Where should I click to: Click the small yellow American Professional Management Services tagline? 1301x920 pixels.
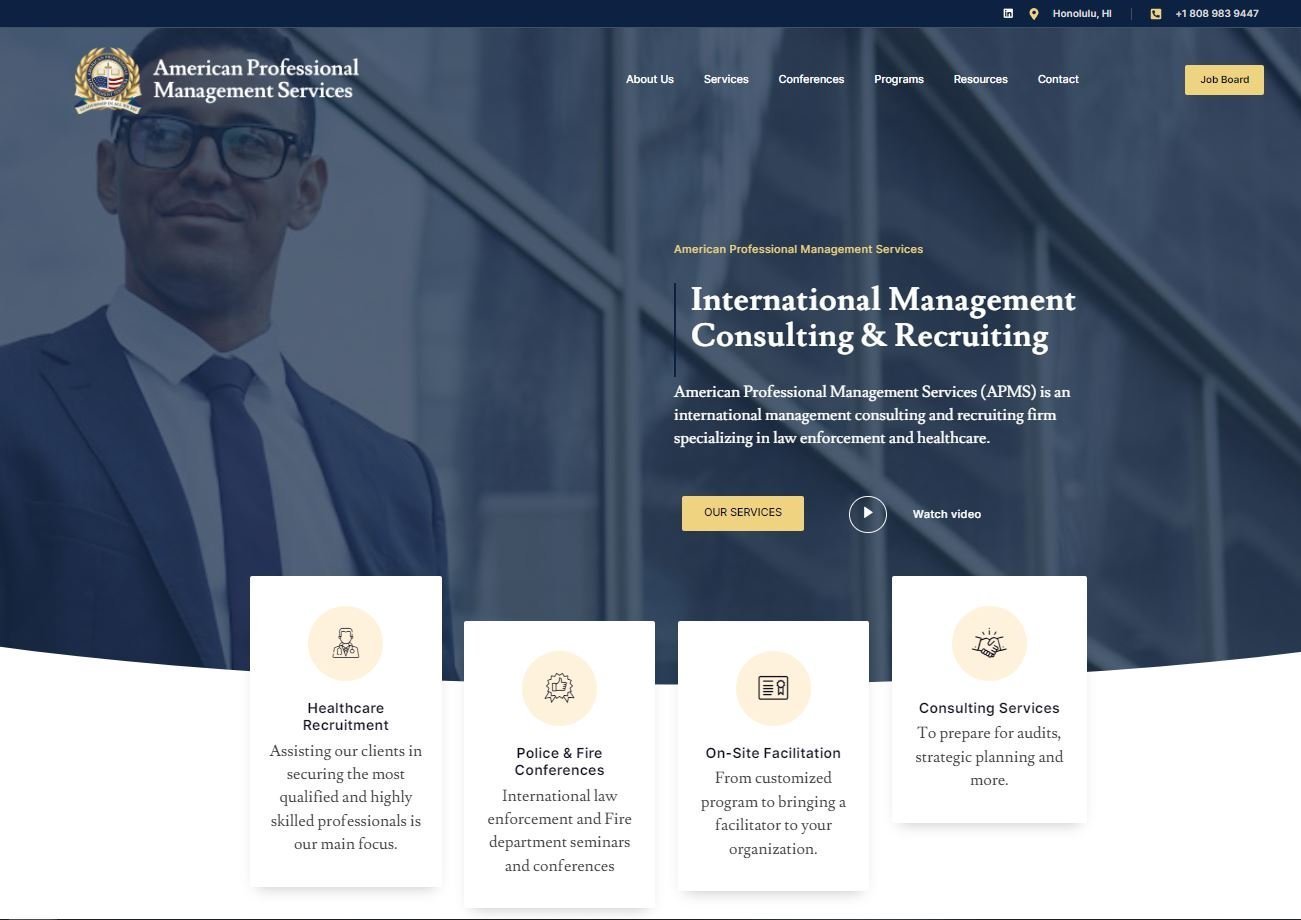(x=798, y=249)
